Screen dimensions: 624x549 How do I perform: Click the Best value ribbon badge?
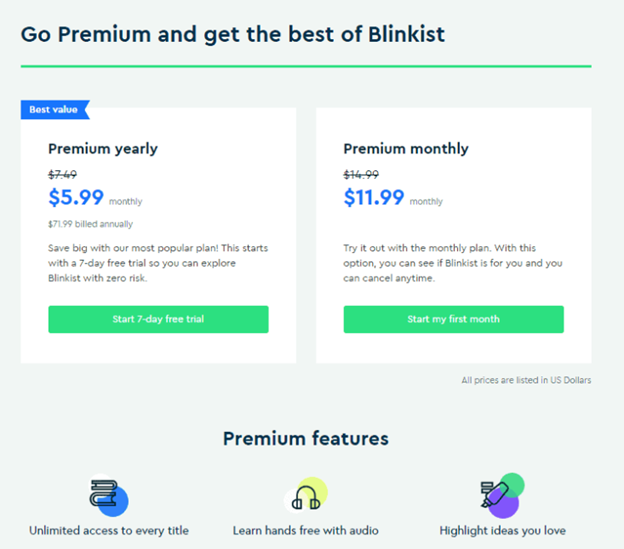55,110
